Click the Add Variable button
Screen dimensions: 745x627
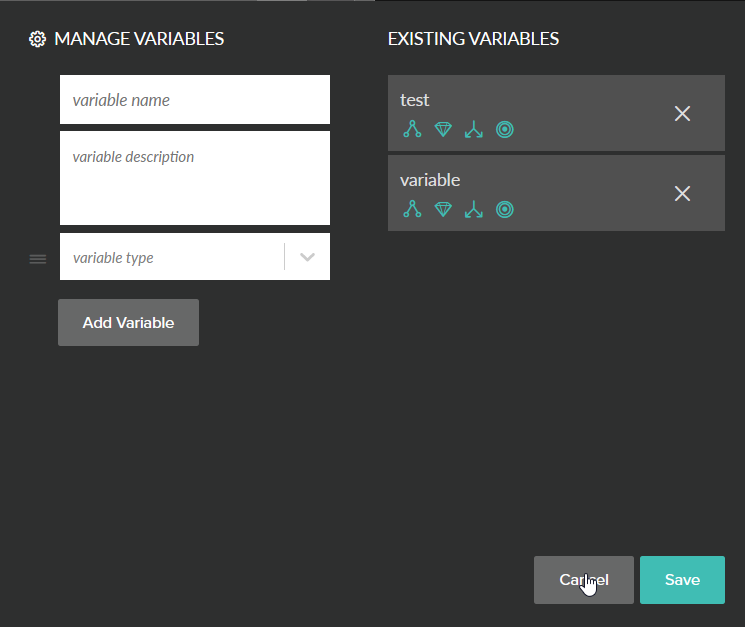(x=128, y=323)
